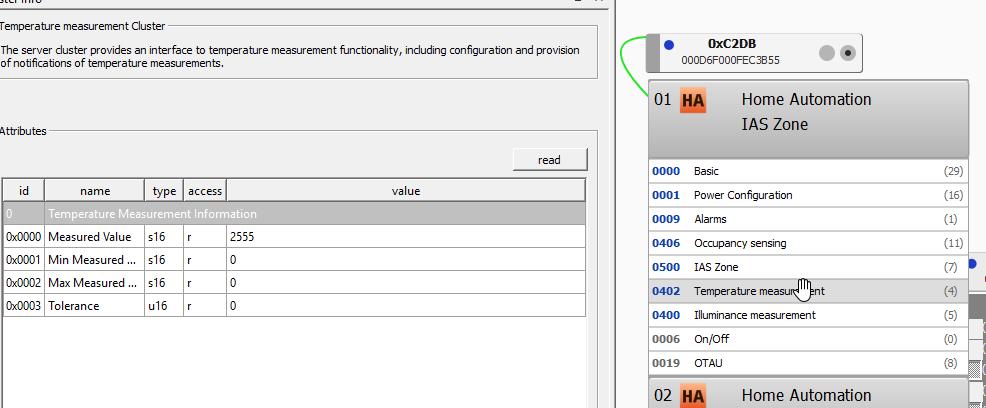Select the Tolerance attribute row

click(294, 306)
